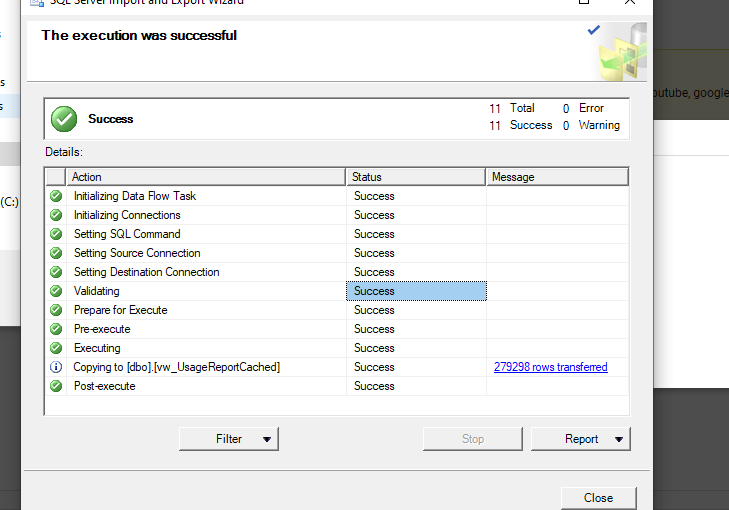Click the green check icon for Post-execute

[56, 386]
